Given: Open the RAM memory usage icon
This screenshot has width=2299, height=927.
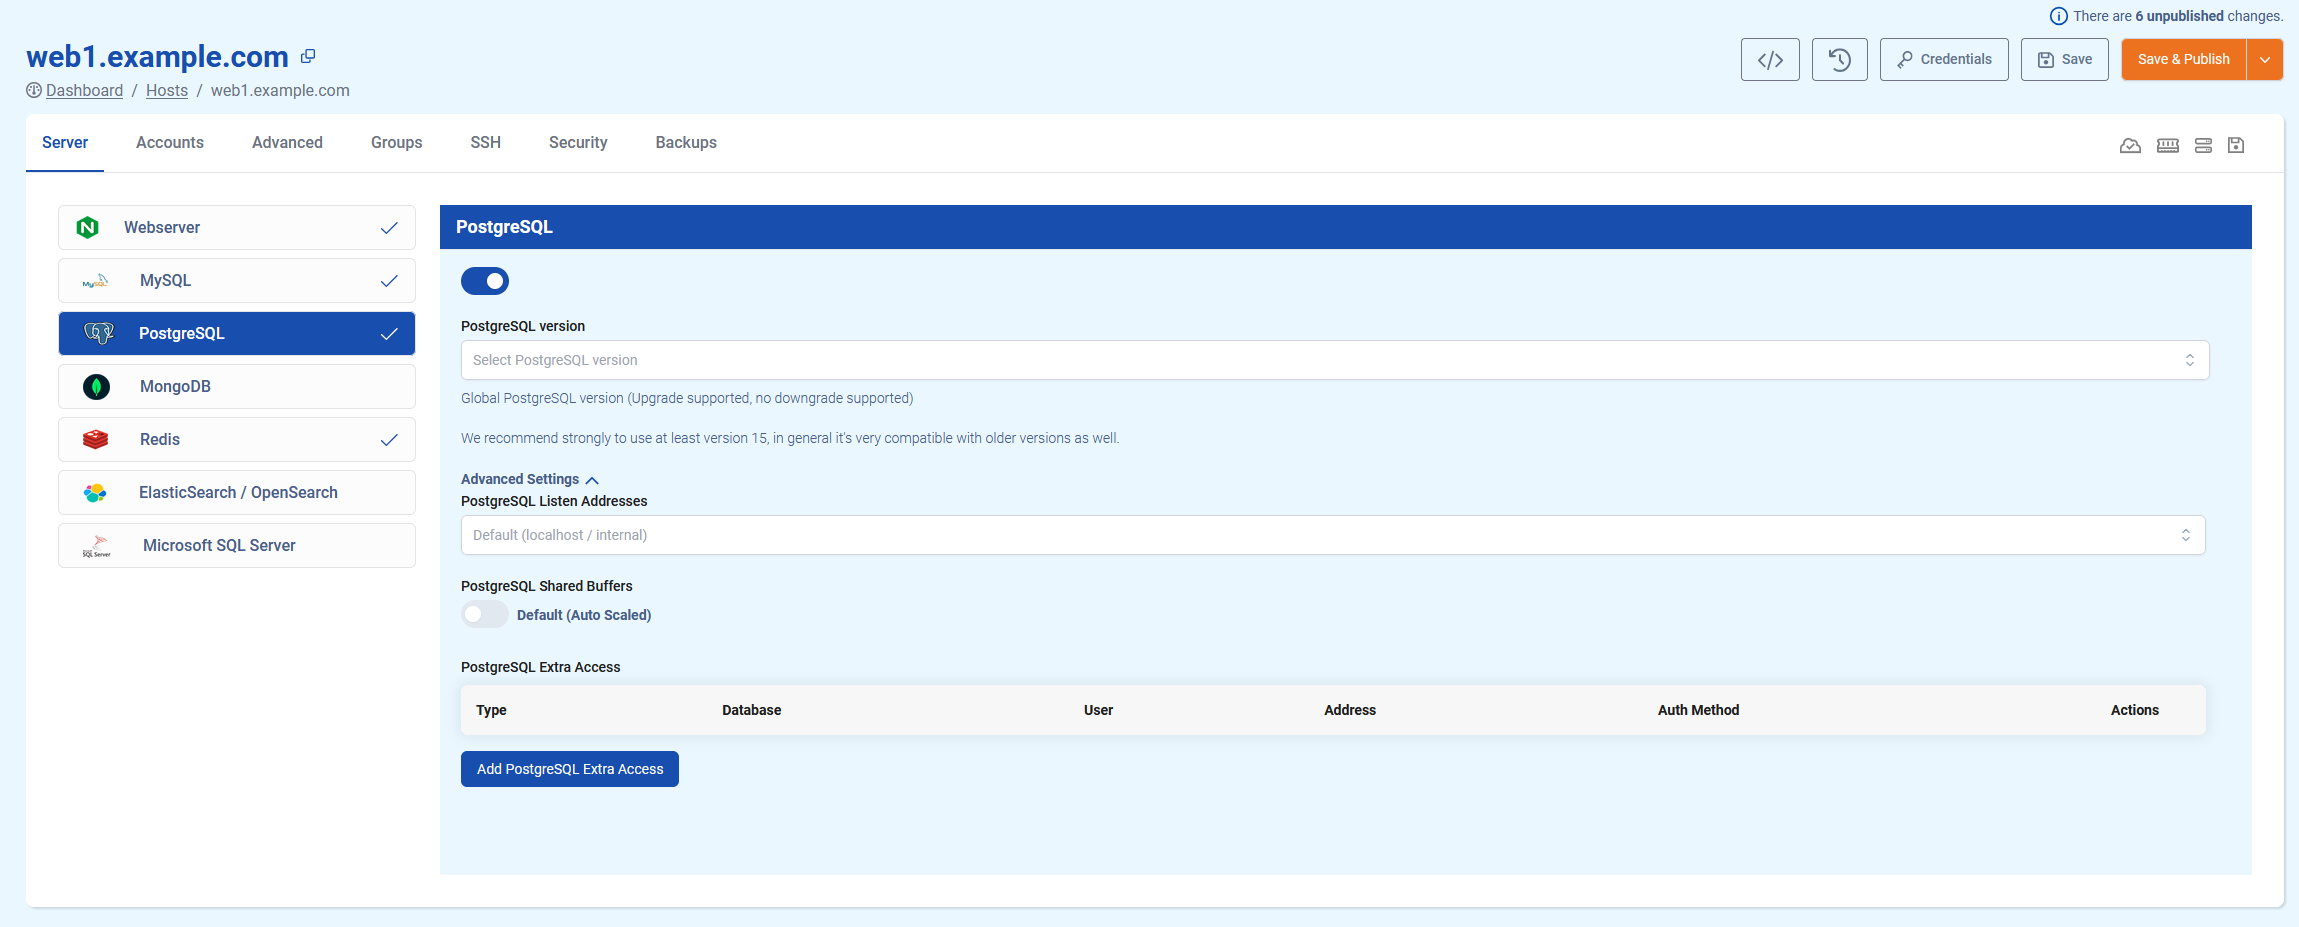Looking at the screenshot, I should click(x=2167, y=145).
